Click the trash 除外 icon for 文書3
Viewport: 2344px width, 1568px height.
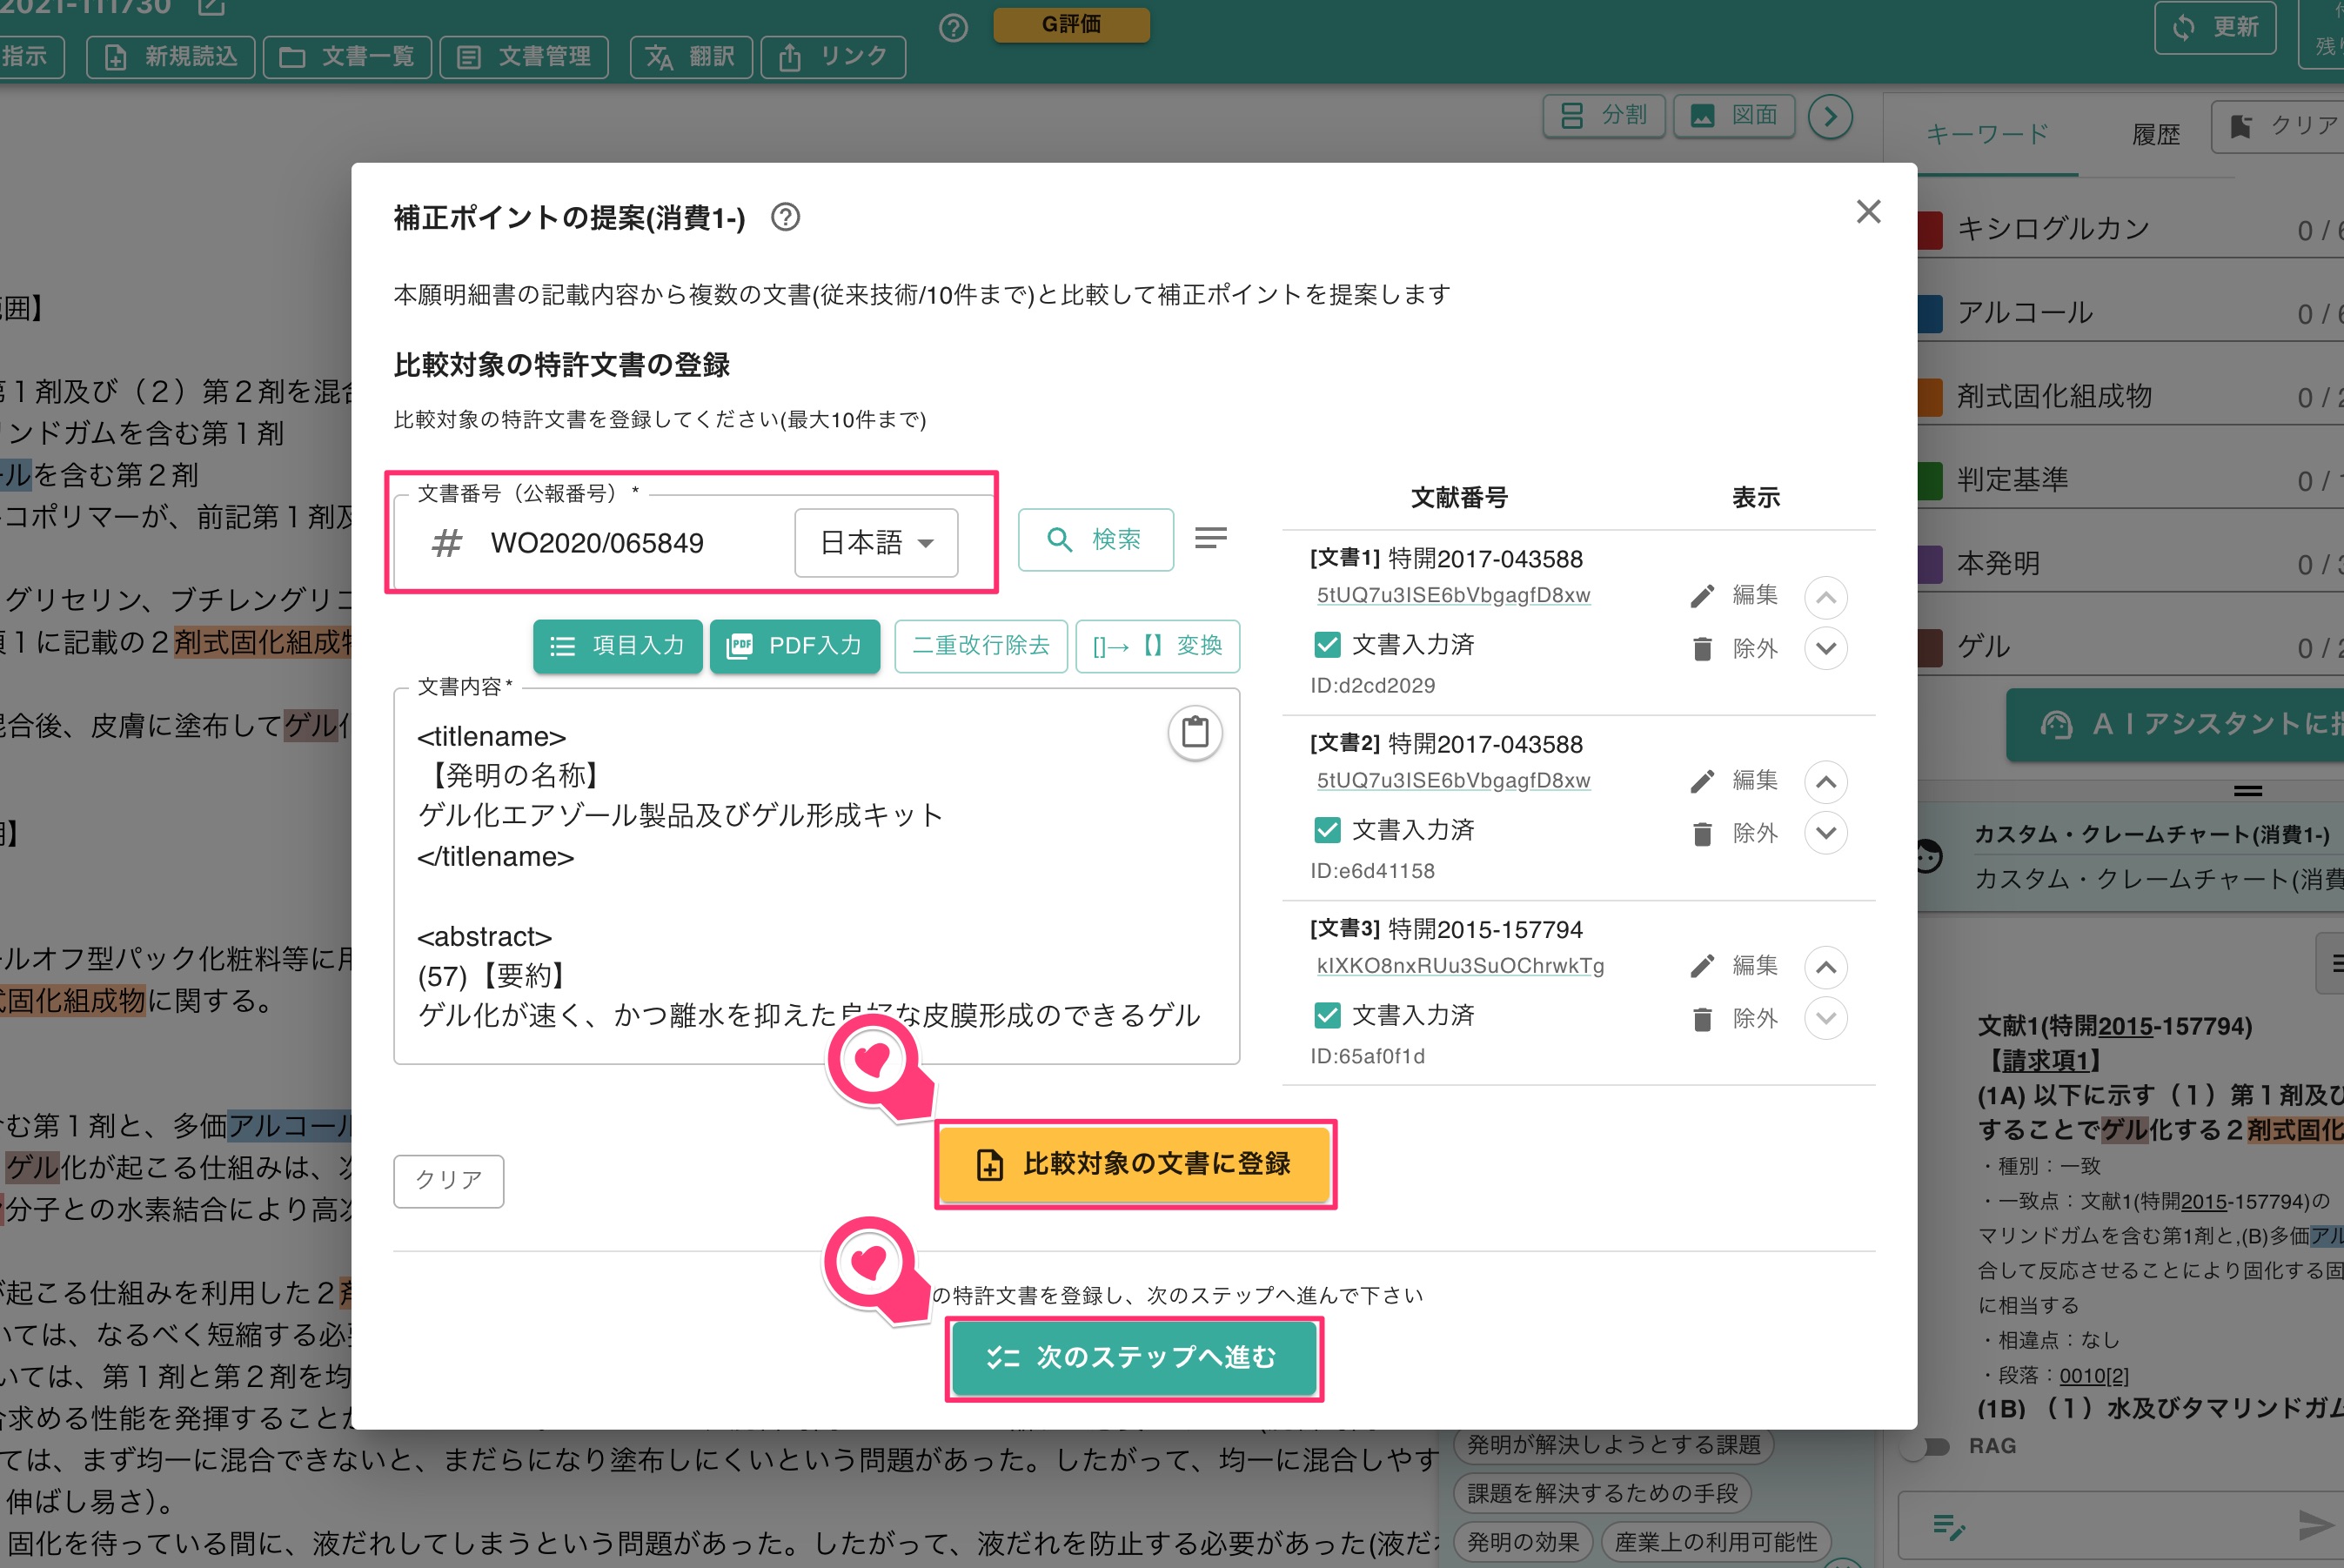(x=1702, y=1019)
